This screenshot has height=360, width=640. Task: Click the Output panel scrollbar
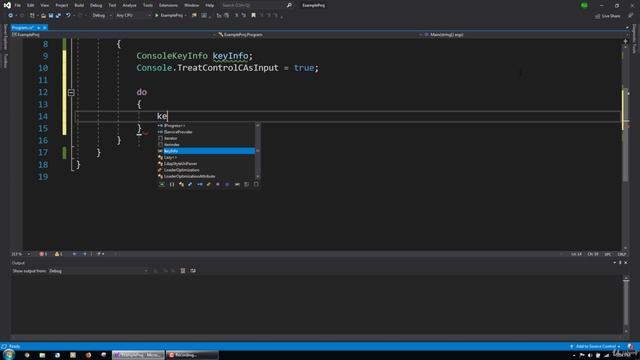[x=626, y=305]
